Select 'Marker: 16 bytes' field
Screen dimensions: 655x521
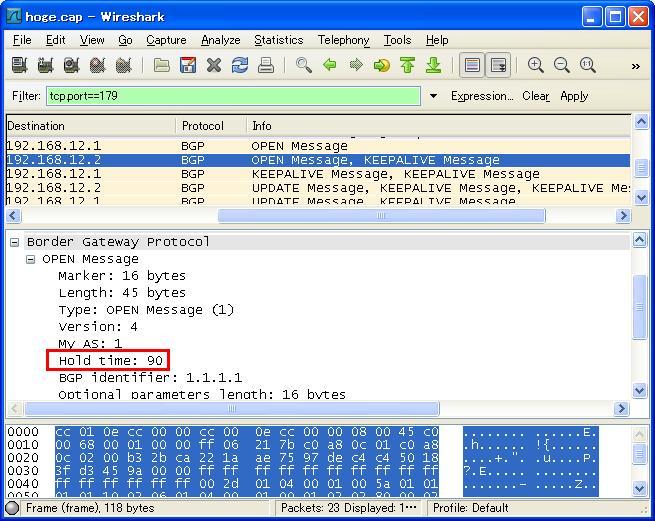[x=122, y=276]
